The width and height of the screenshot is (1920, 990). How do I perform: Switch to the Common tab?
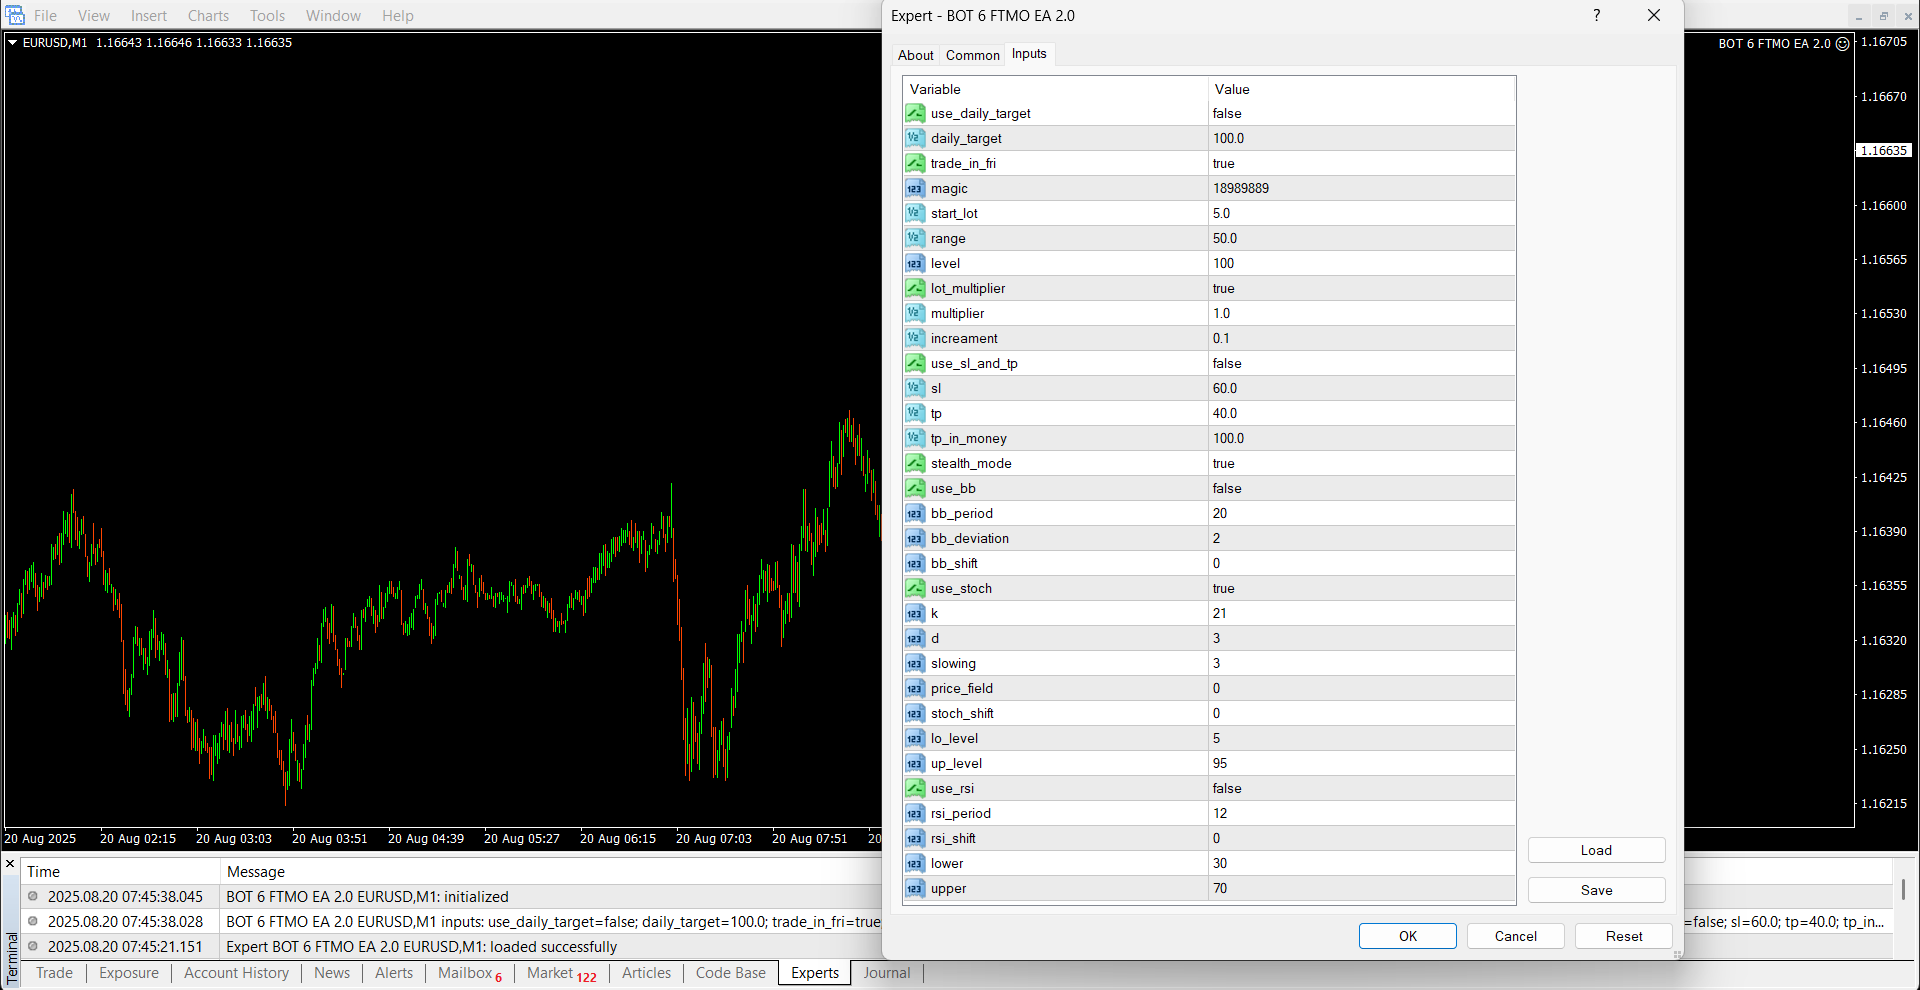972,55
